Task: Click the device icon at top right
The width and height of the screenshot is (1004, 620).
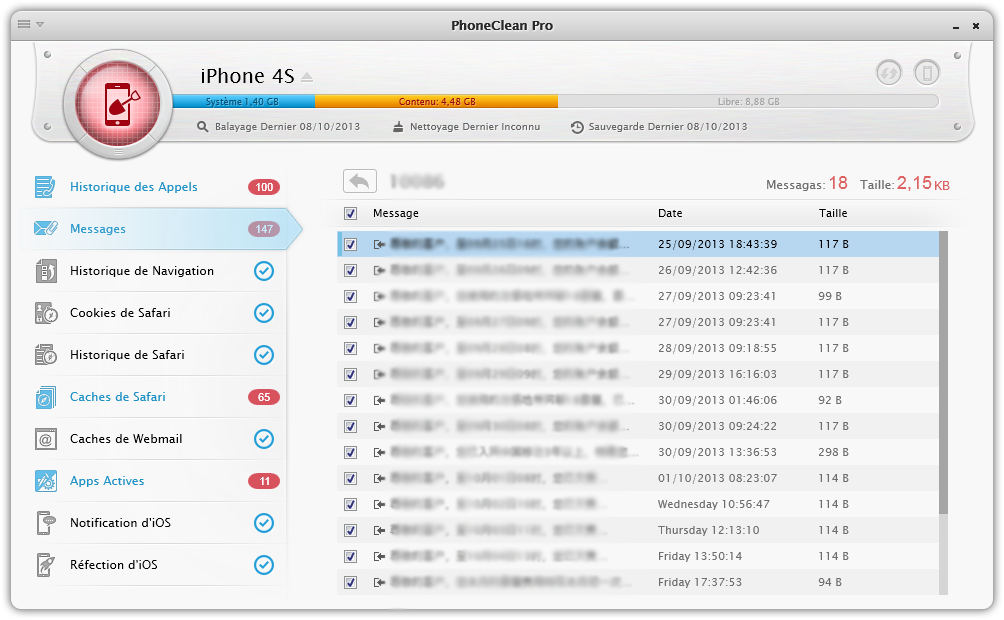Action: click(927, 72)
